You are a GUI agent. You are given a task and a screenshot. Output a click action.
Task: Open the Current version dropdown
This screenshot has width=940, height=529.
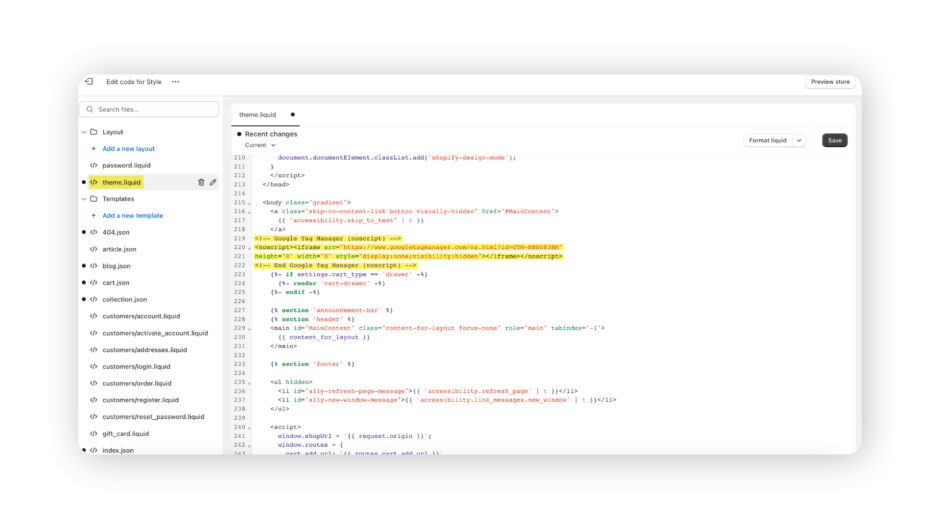(x=260, y=146)
